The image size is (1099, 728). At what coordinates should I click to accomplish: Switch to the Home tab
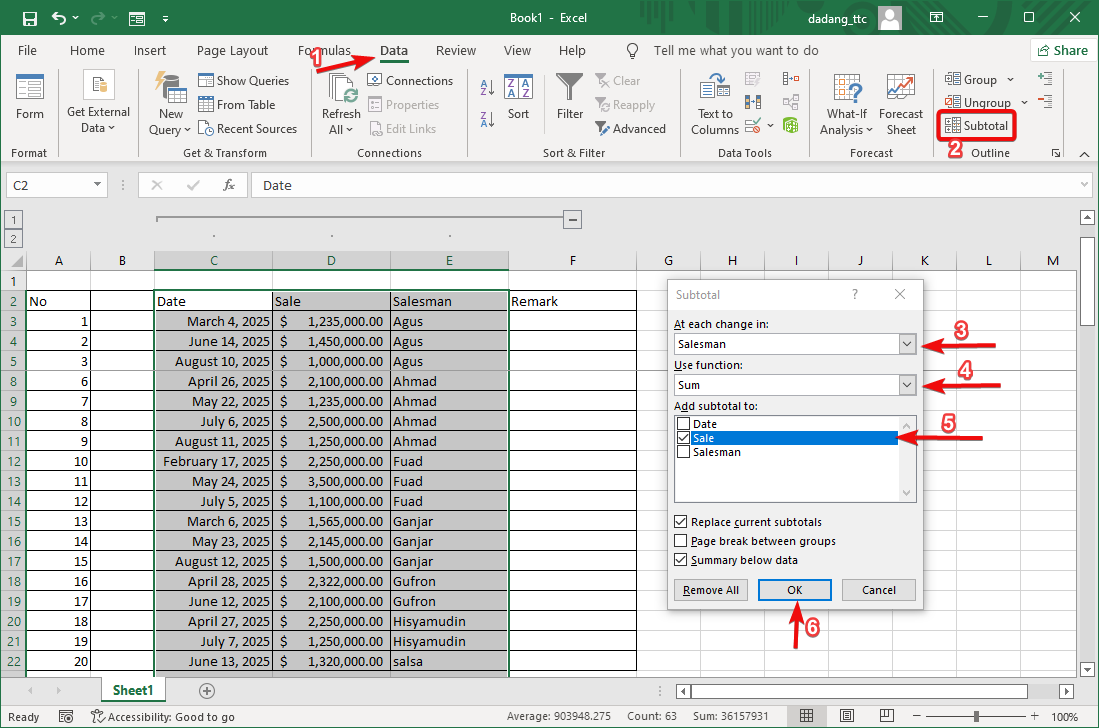pyautogui.click(x=87, y=50)
